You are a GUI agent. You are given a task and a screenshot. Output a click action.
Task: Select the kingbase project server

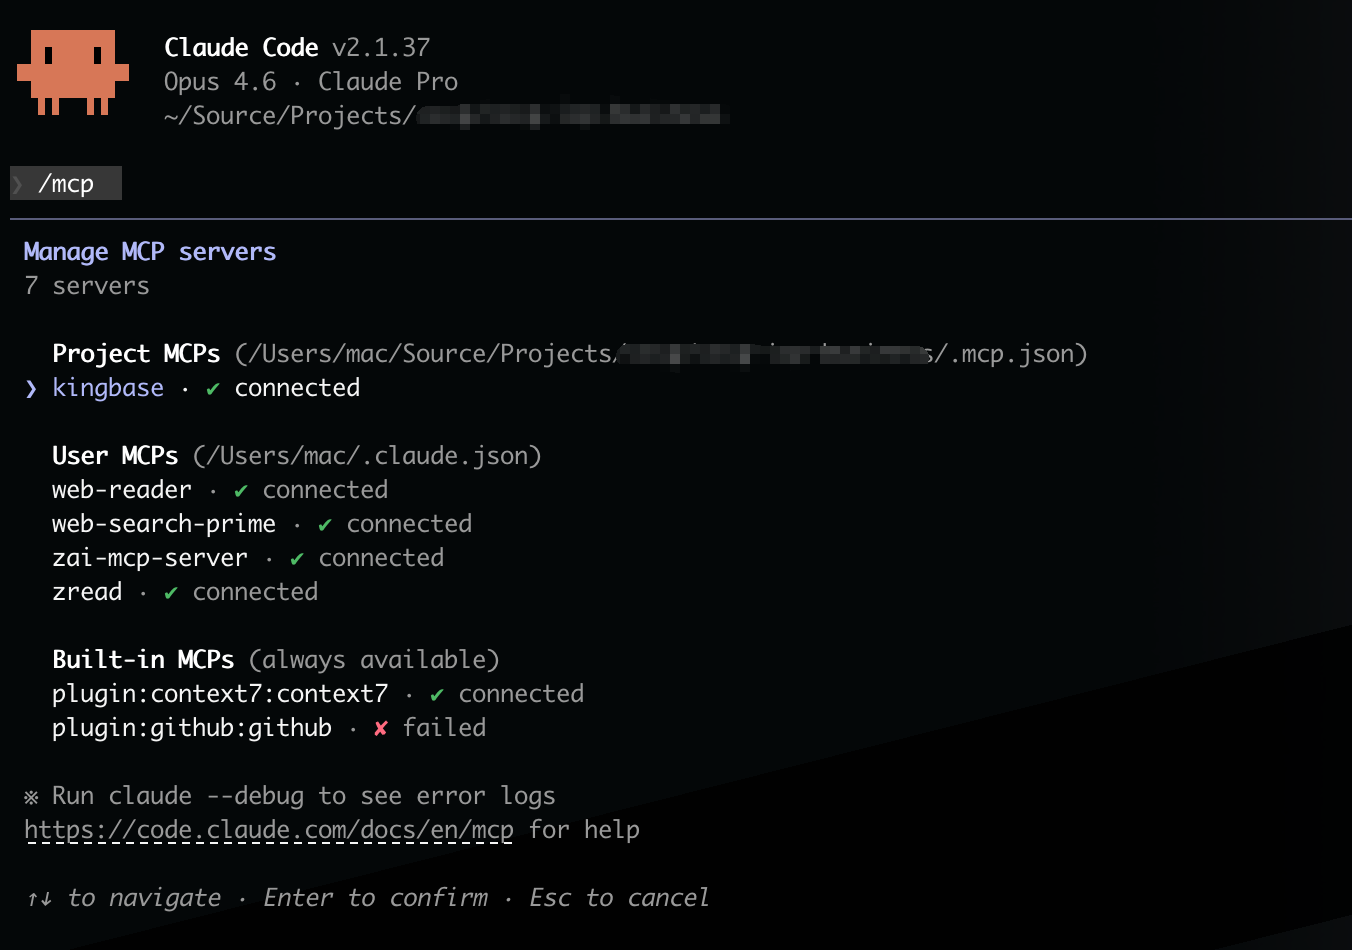tap(108, 388)
